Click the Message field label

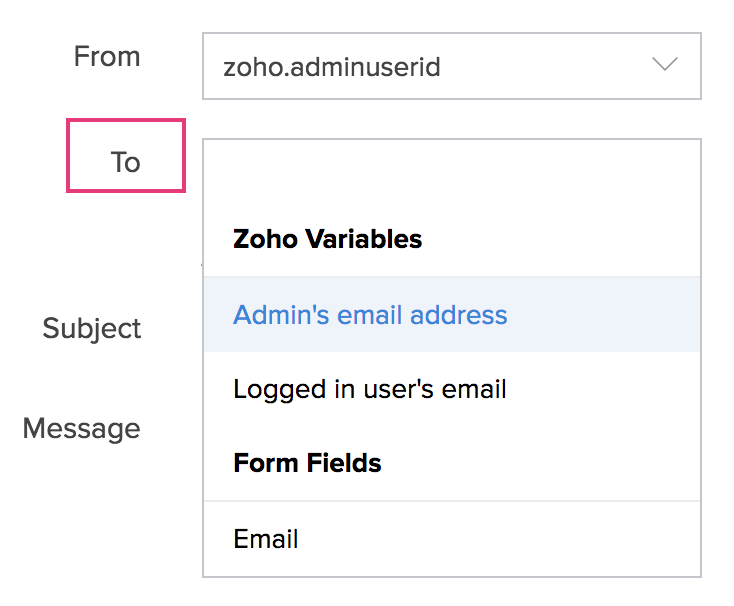pos(81,428)
